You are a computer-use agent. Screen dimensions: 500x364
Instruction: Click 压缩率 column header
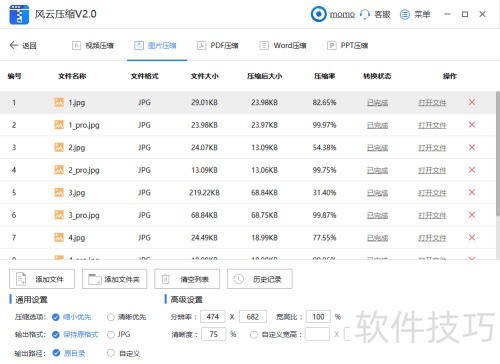point(324,76)
